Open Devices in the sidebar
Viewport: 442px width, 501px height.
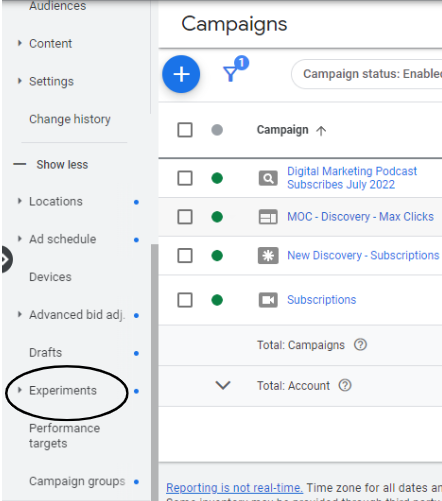point(50,277)
